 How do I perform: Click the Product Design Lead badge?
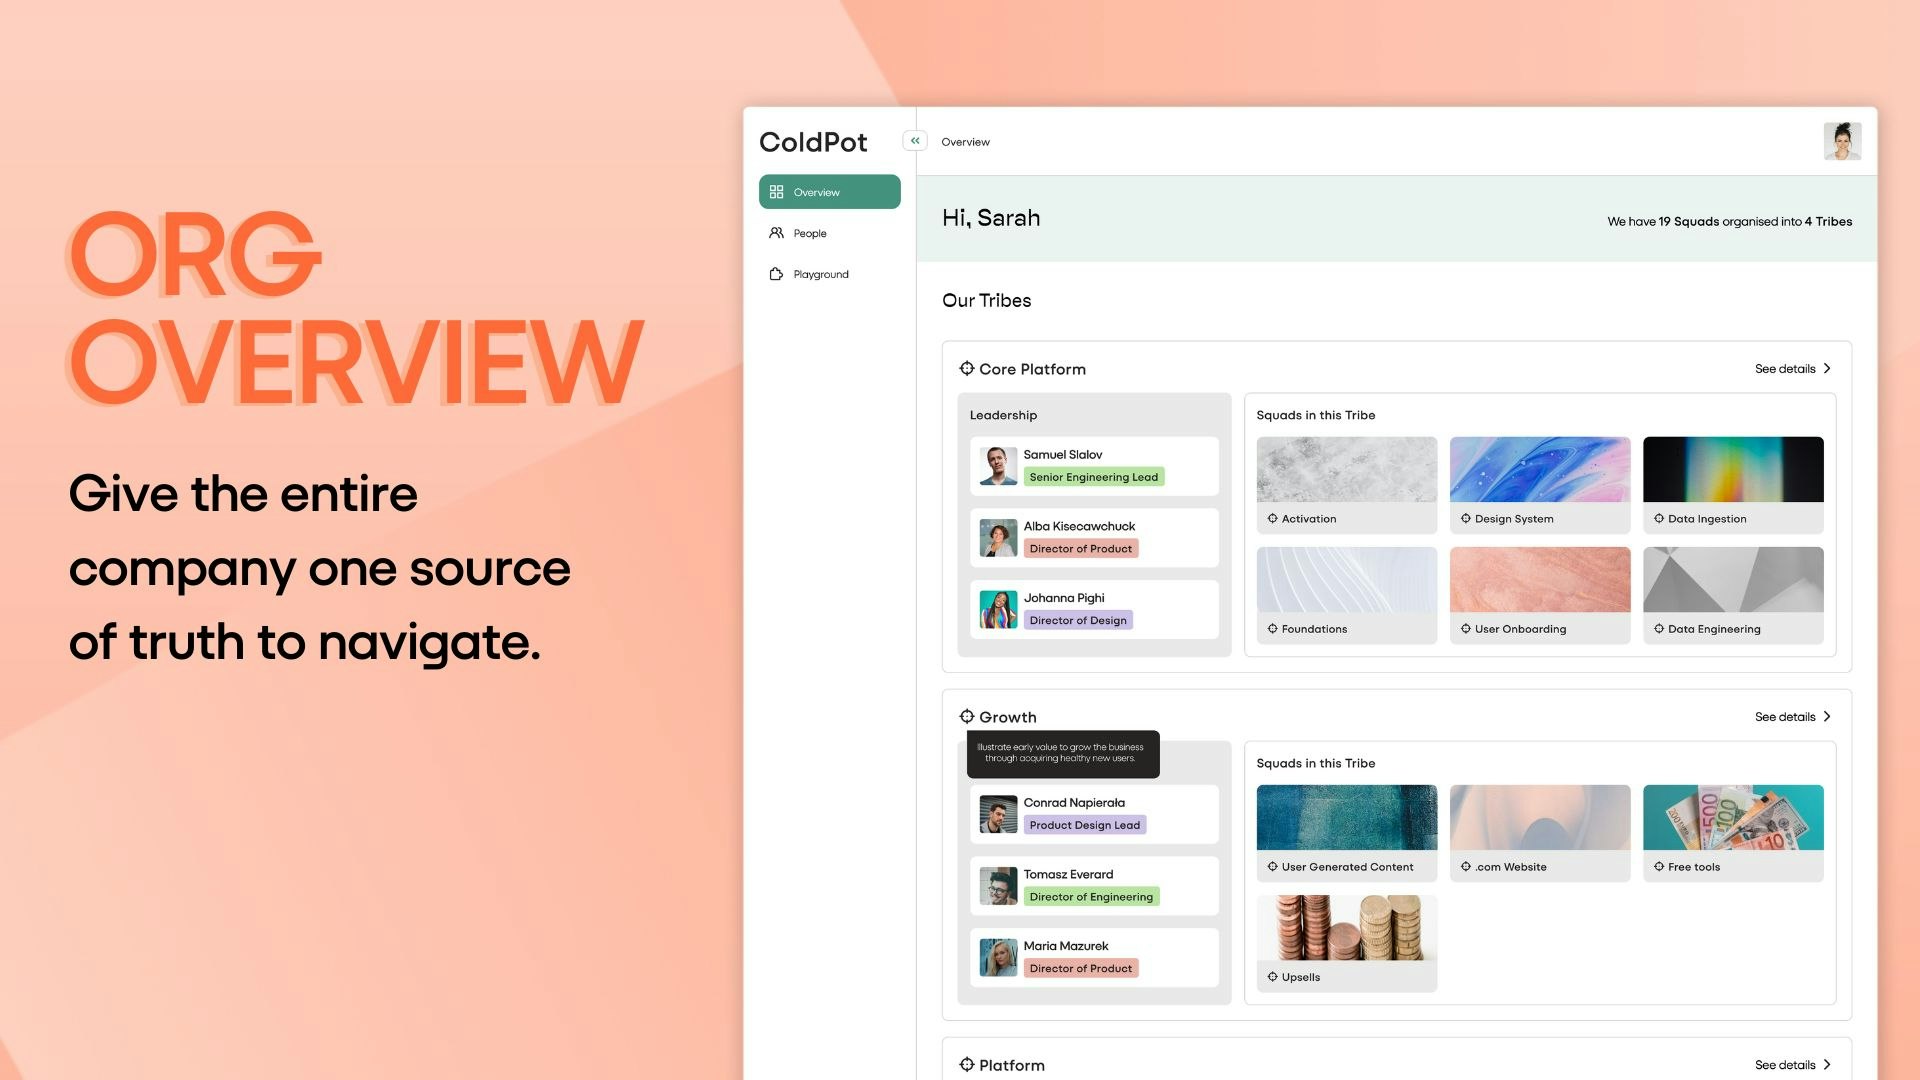tap(1085, 825)
